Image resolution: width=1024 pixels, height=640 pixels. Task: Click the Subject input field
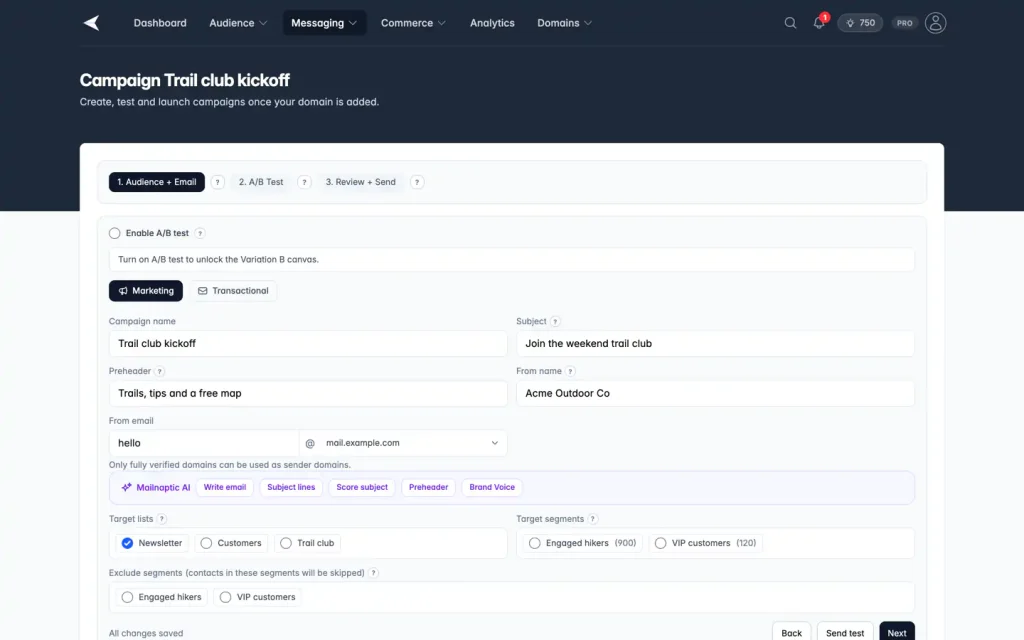point(715,344)
